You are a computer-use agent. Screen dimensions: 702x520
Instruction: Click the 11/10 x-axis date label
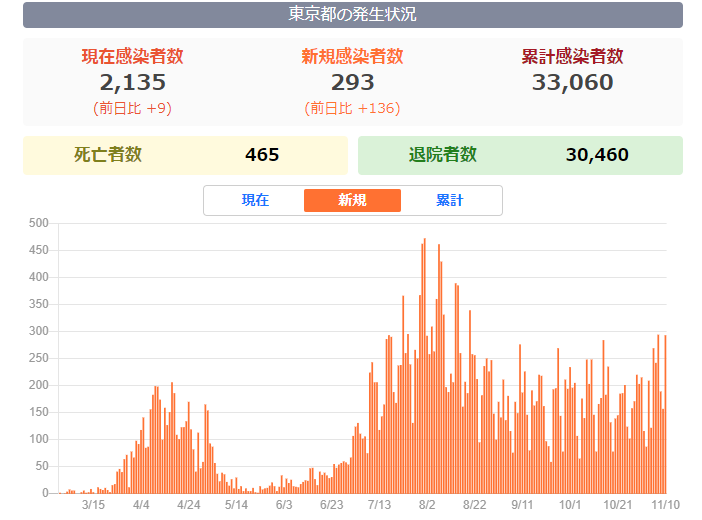click(x=665, y=505)
